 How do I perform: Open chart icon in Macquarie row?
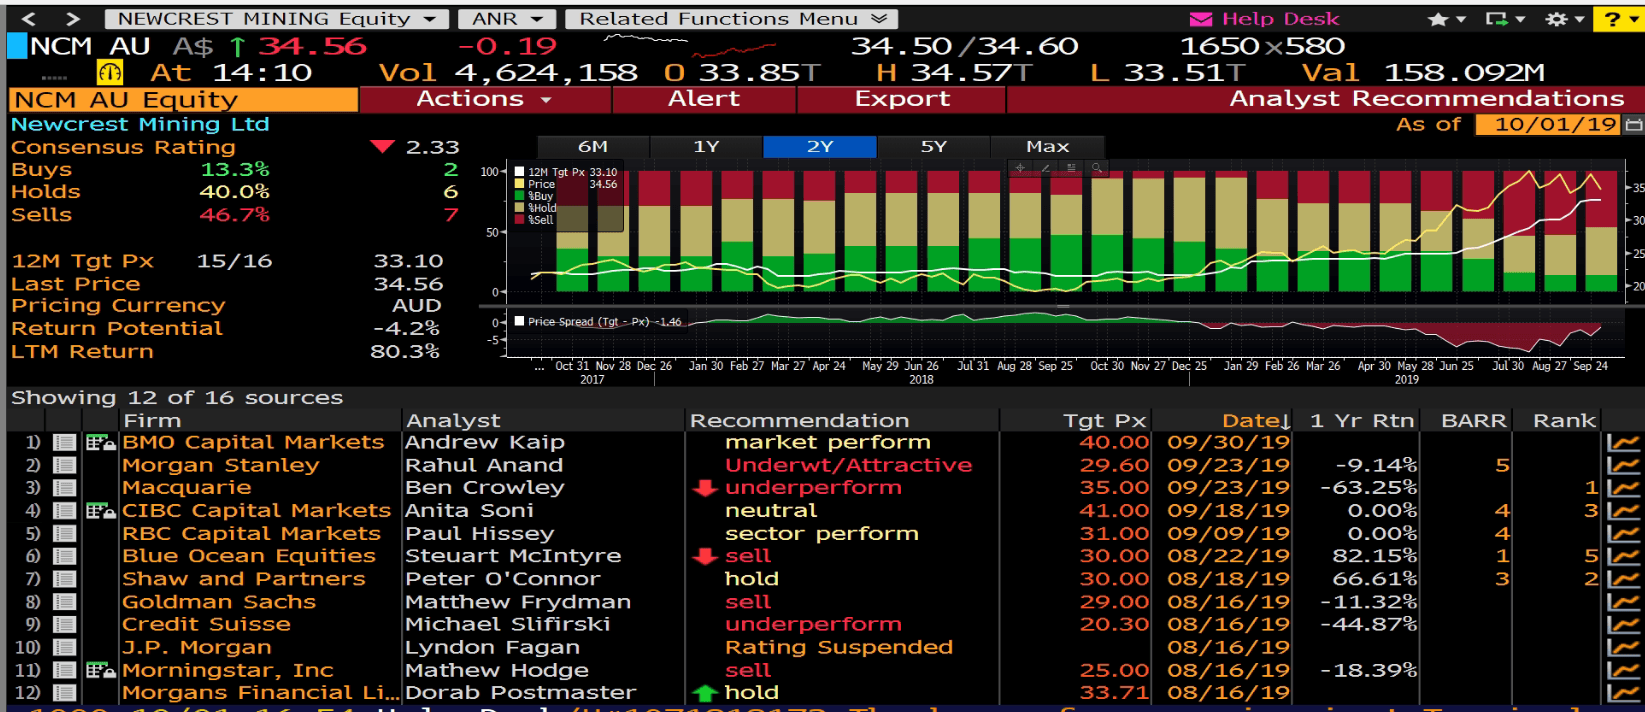pos(1624,488)
